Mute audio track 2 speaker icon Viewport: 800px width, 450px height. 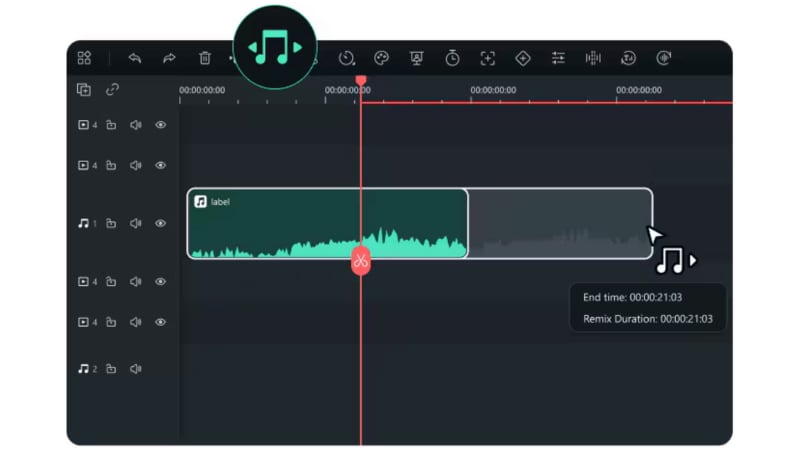135,369
